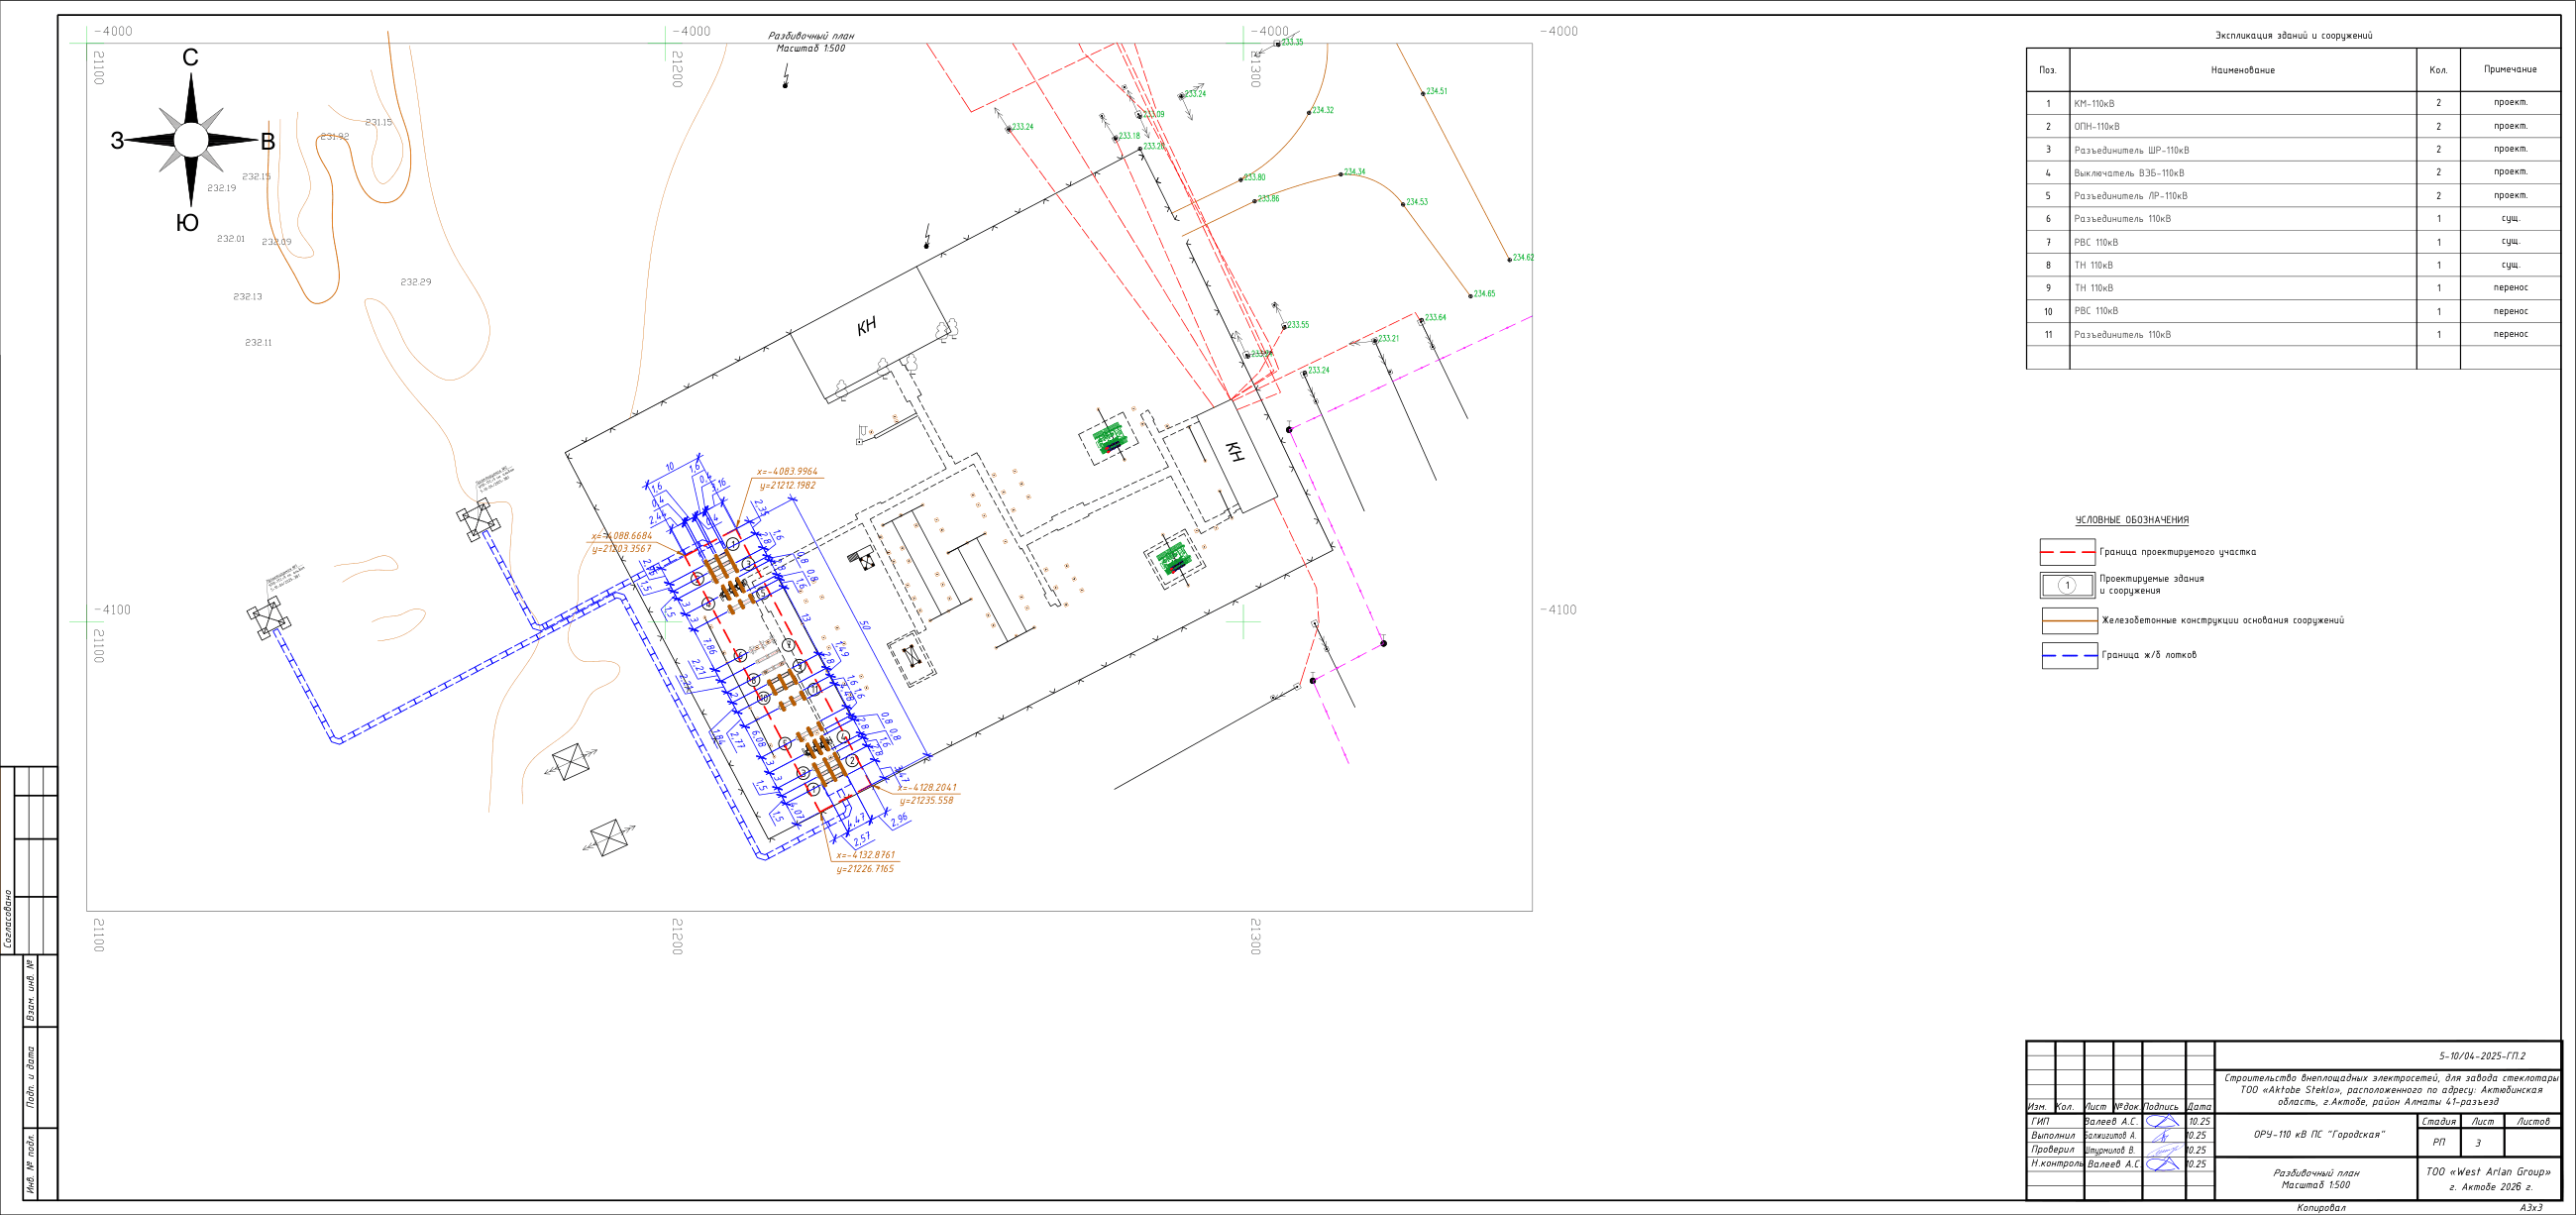Select the red dashed boundary sample in legend
Screen dimensions: 2576x1215
pos(2067,552)
